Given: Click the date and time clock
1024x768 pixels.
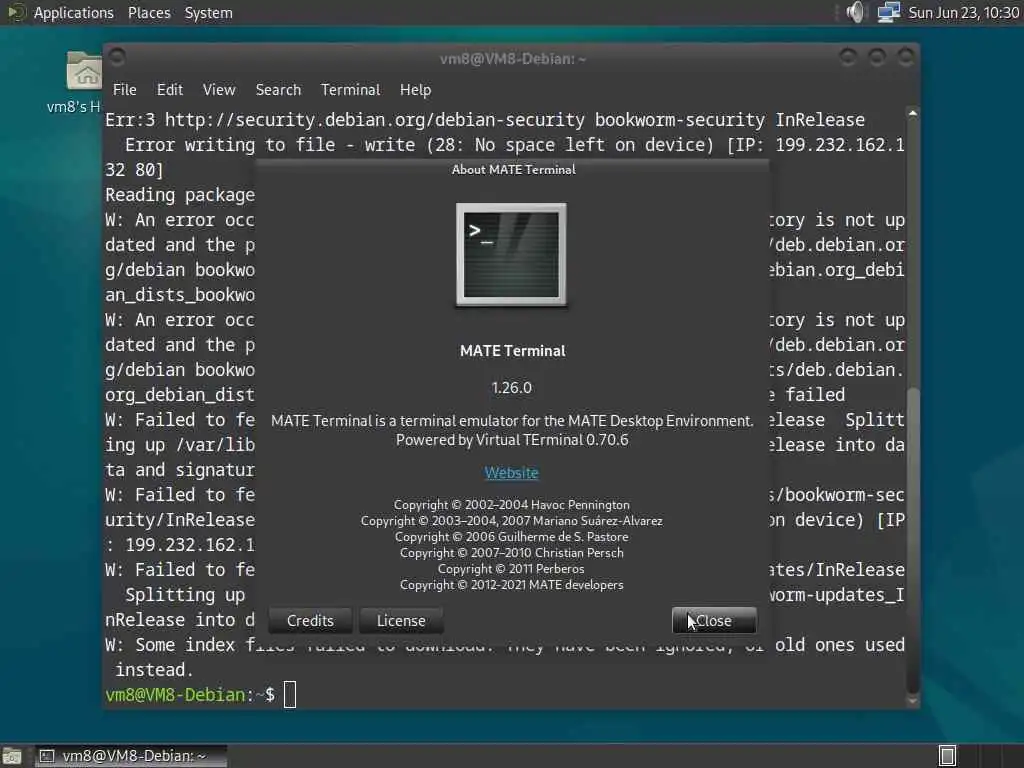Looking at the screenshot, I should pos(963,12).
